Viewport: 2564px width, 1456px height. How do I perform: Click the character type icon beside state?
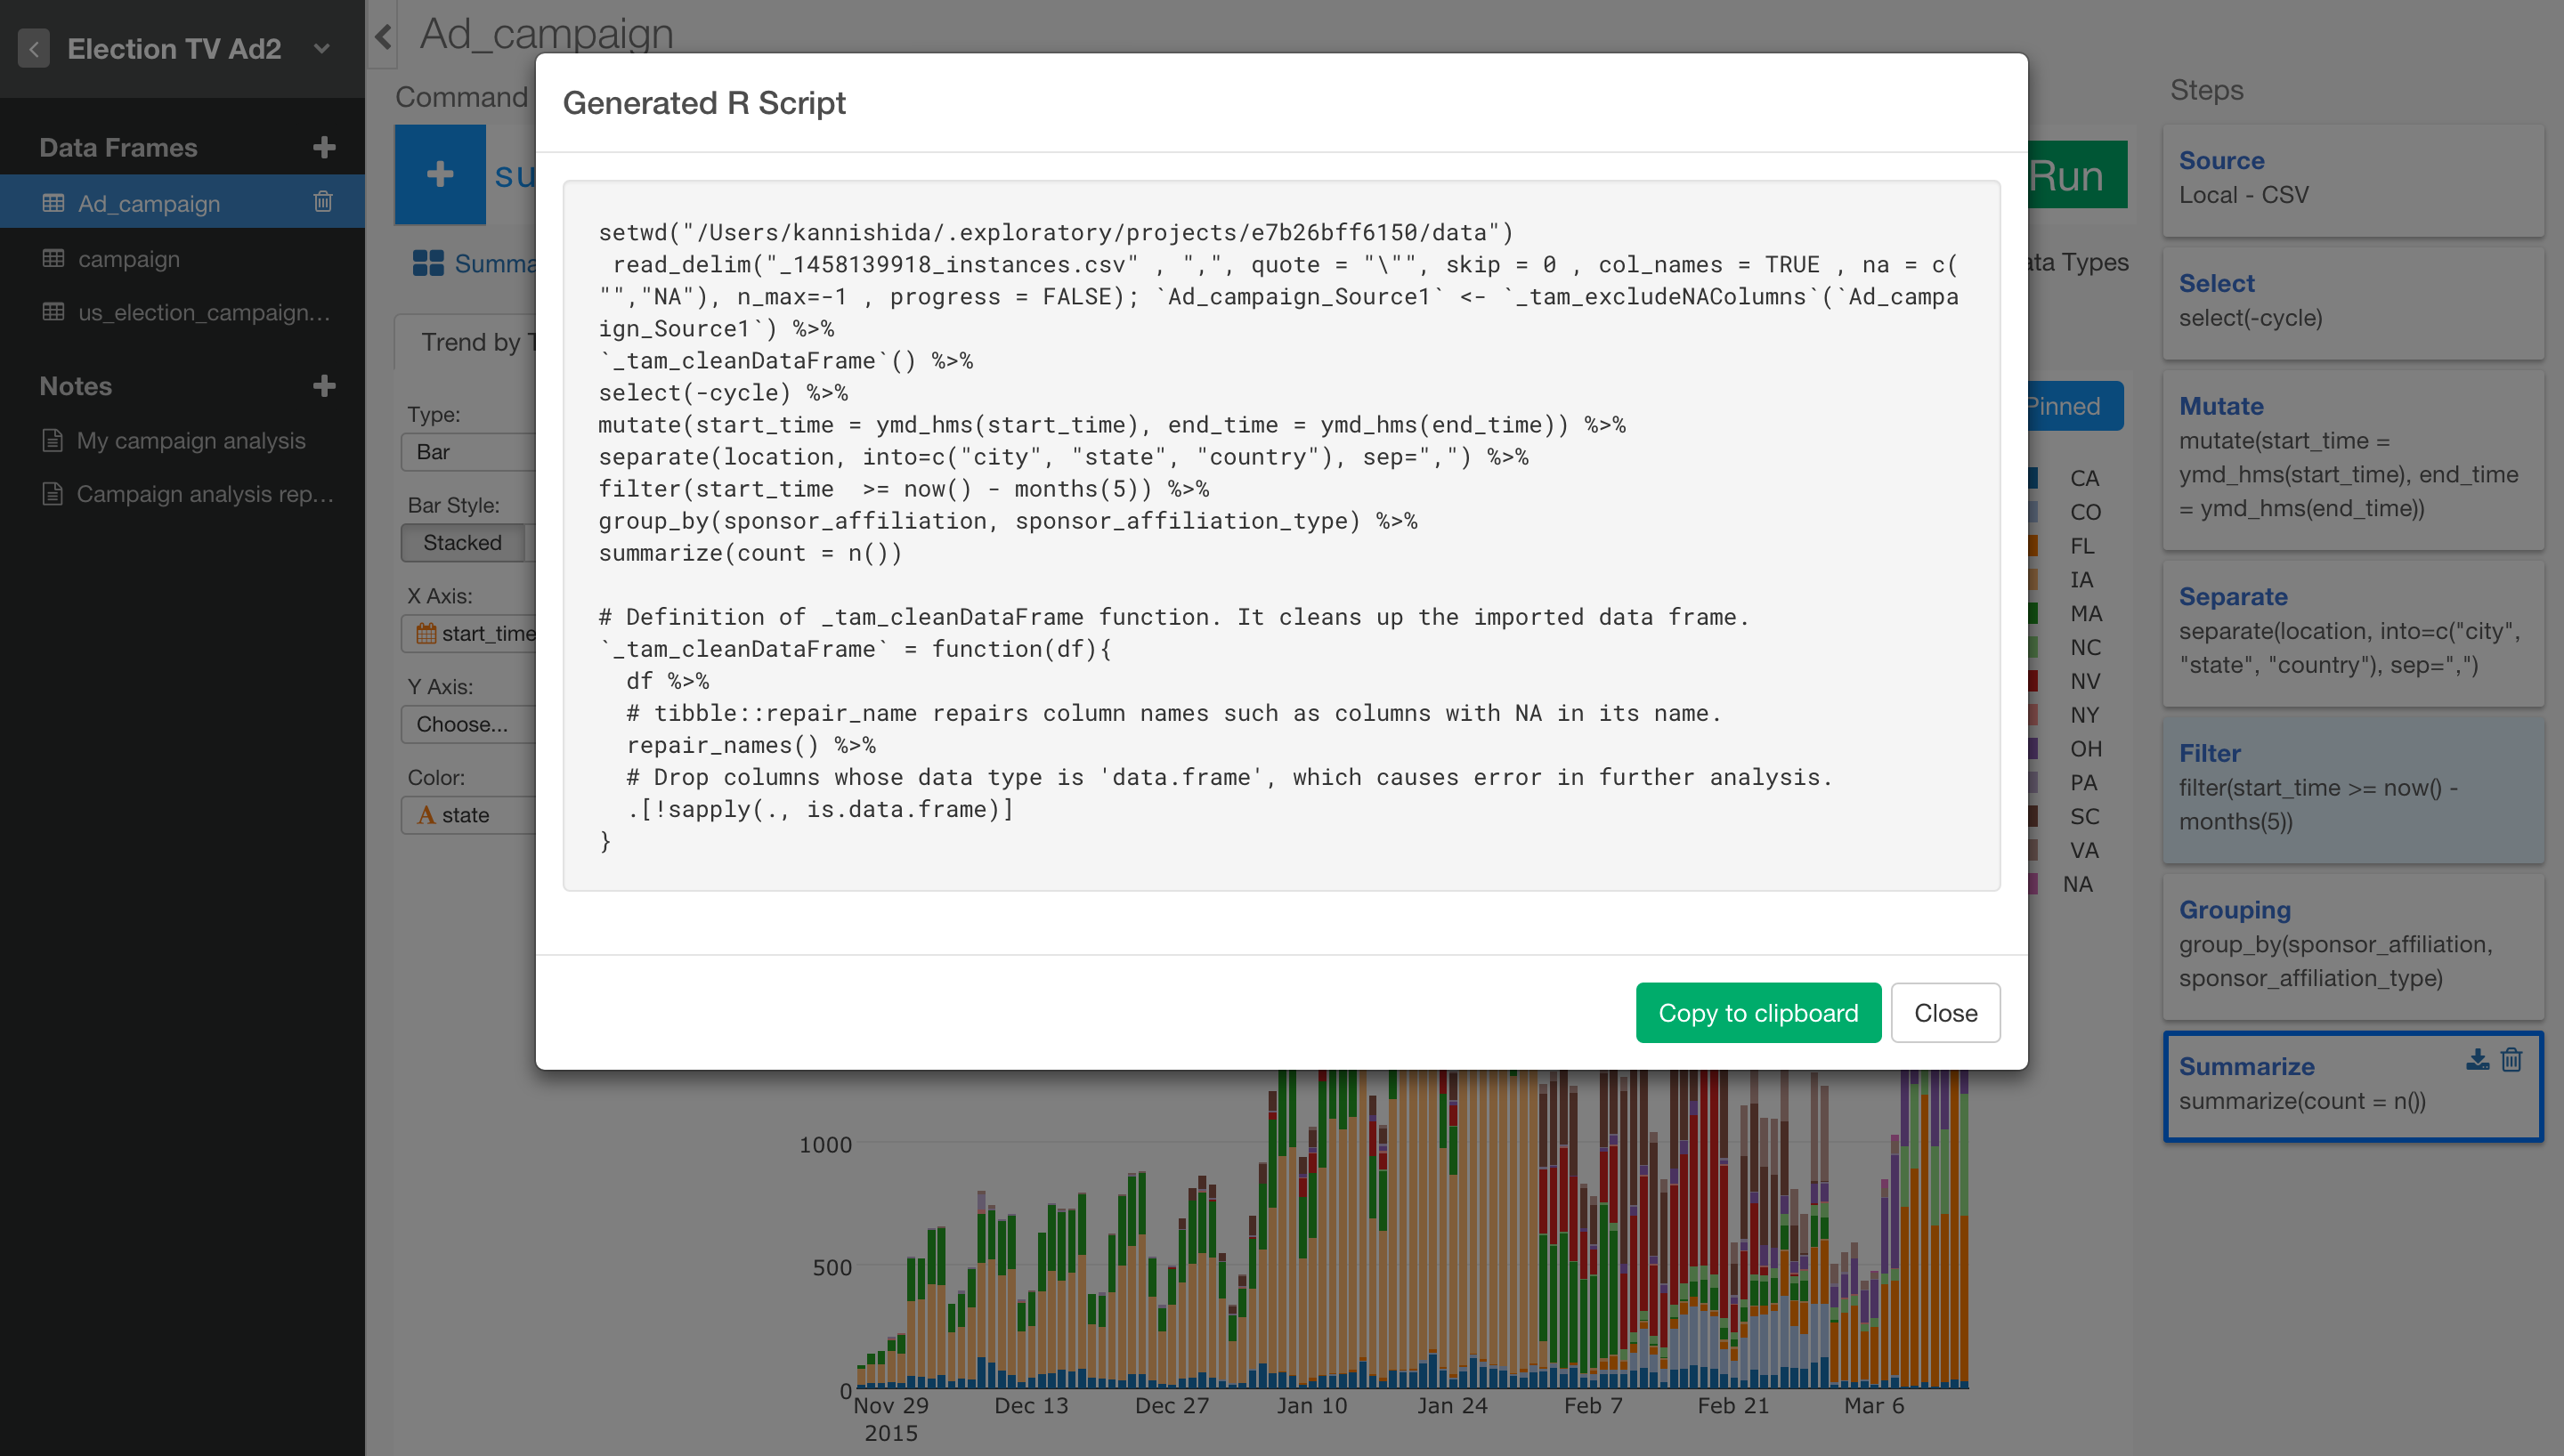(x=427, y=815)
